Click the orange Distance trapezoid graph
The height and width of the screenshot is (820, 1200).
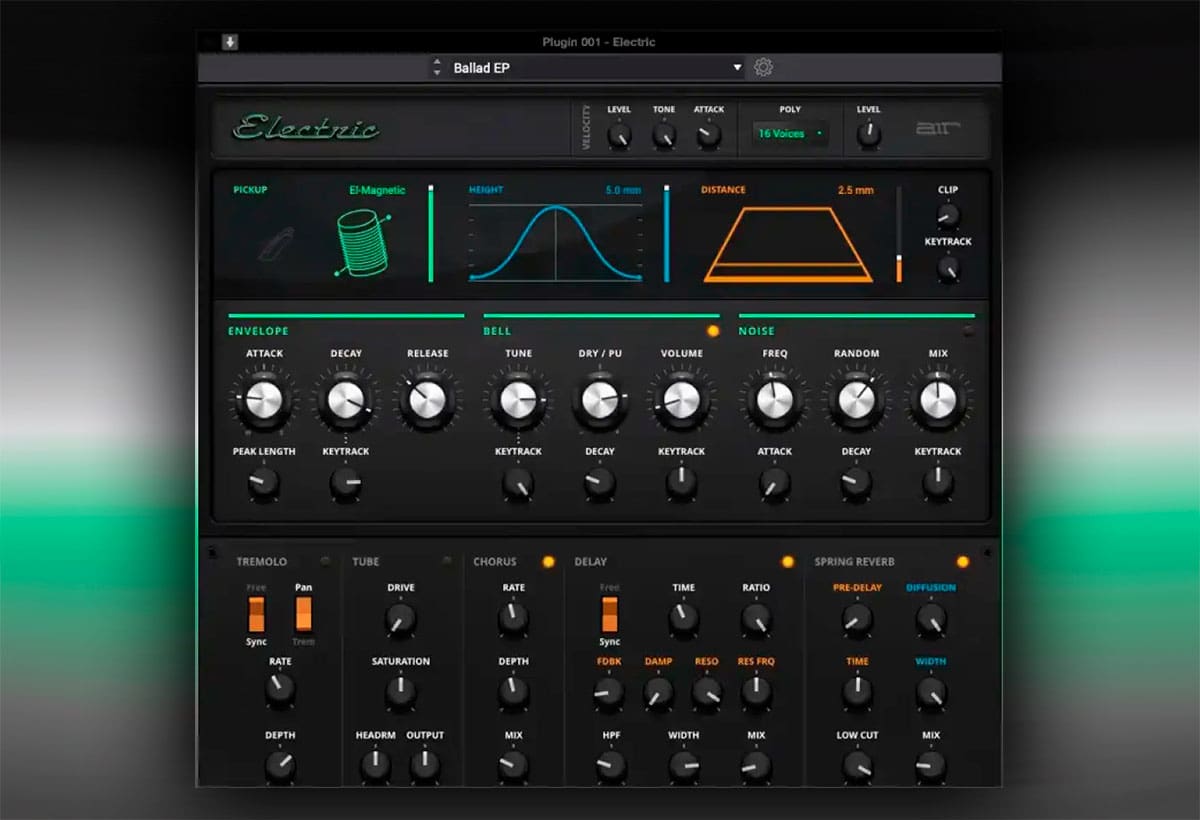788,245
